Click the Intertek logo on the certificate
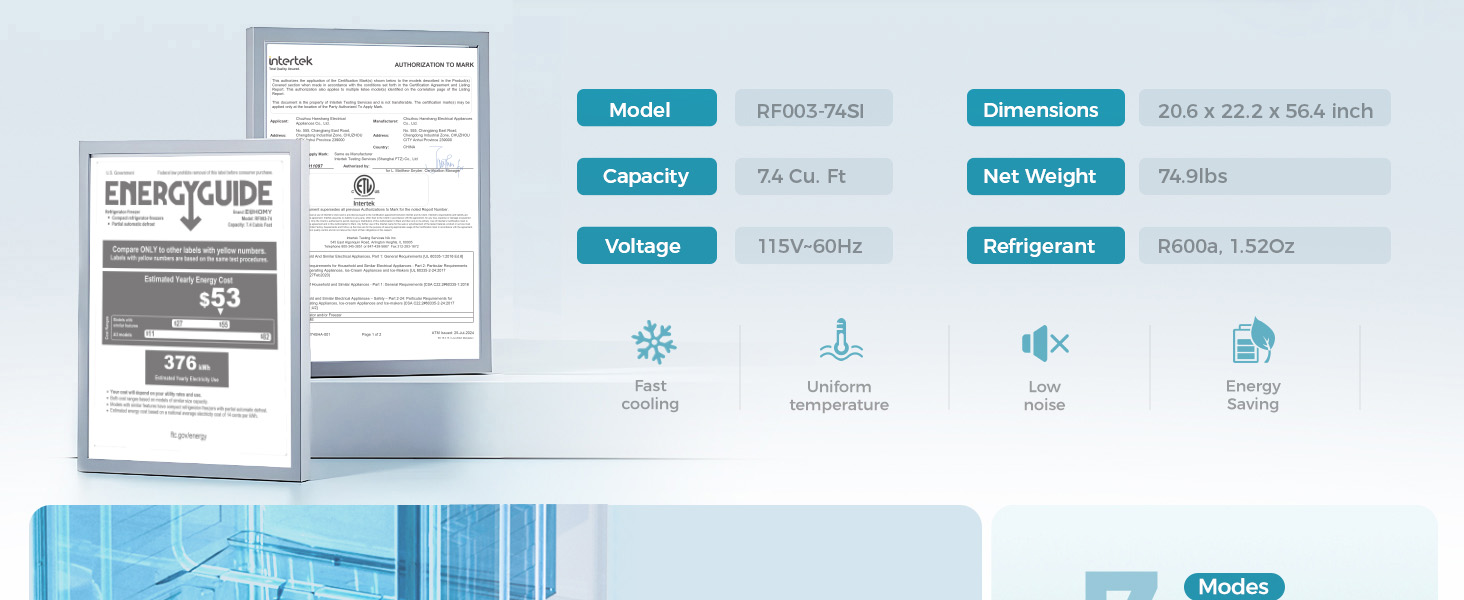Viewport: 1464px width, 600px height. (x=290, y=63)
